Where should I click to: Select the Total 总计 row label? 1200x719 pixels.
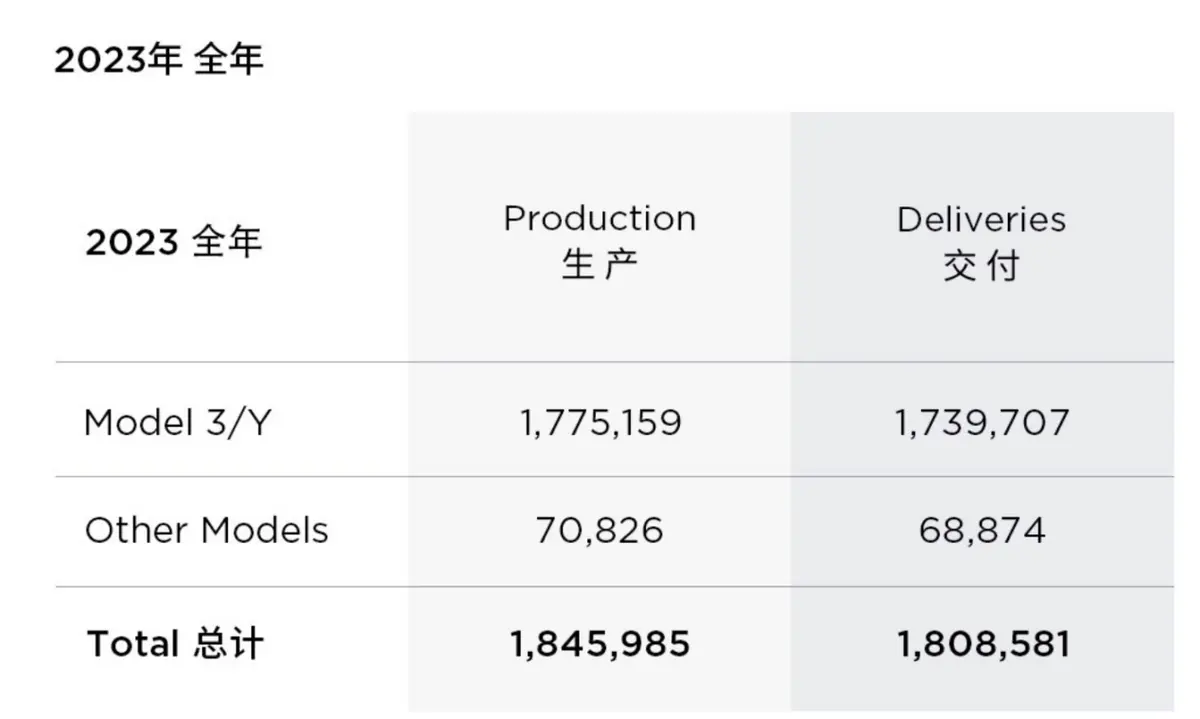coord(176,643)
